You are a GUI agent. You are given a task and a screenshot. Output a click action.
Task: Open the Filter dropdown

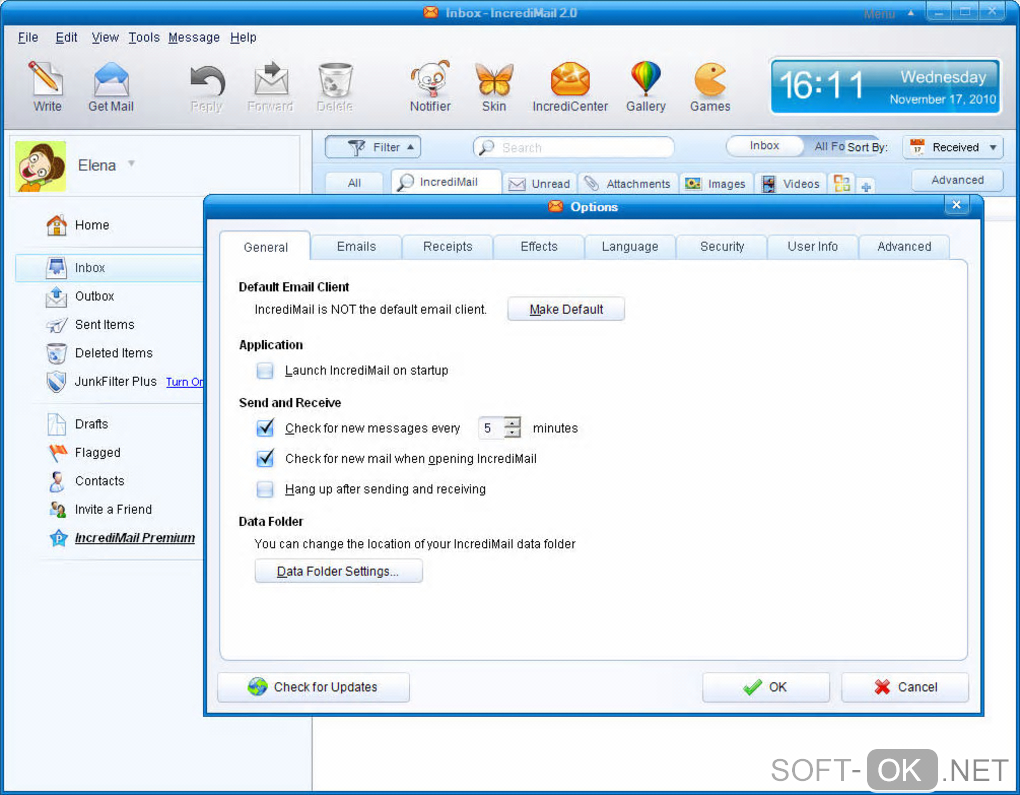click(373, 147)
